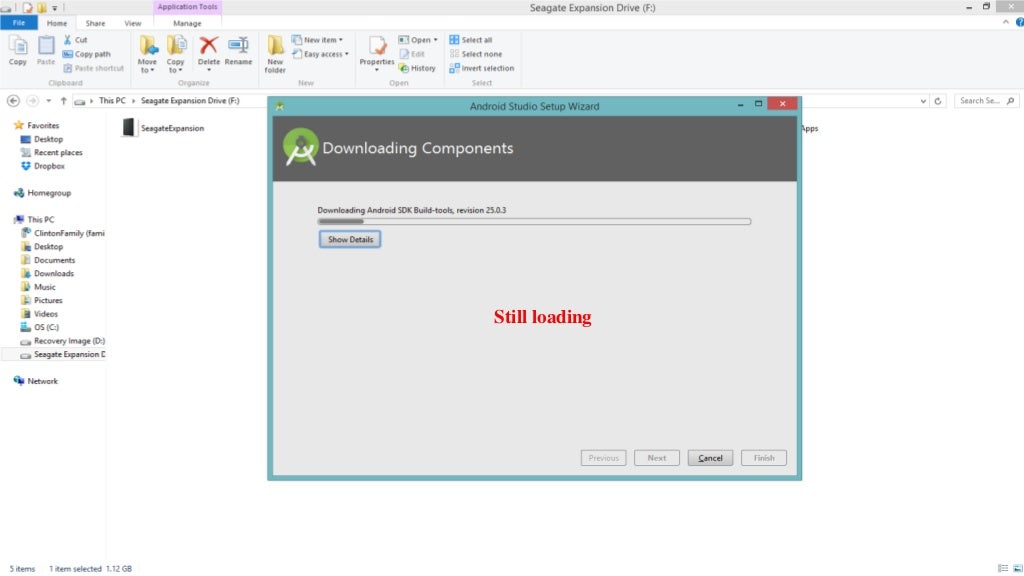Screen dimensions: 1024x576
Task: Click the History option in ribbon
Action: [417, 68]
